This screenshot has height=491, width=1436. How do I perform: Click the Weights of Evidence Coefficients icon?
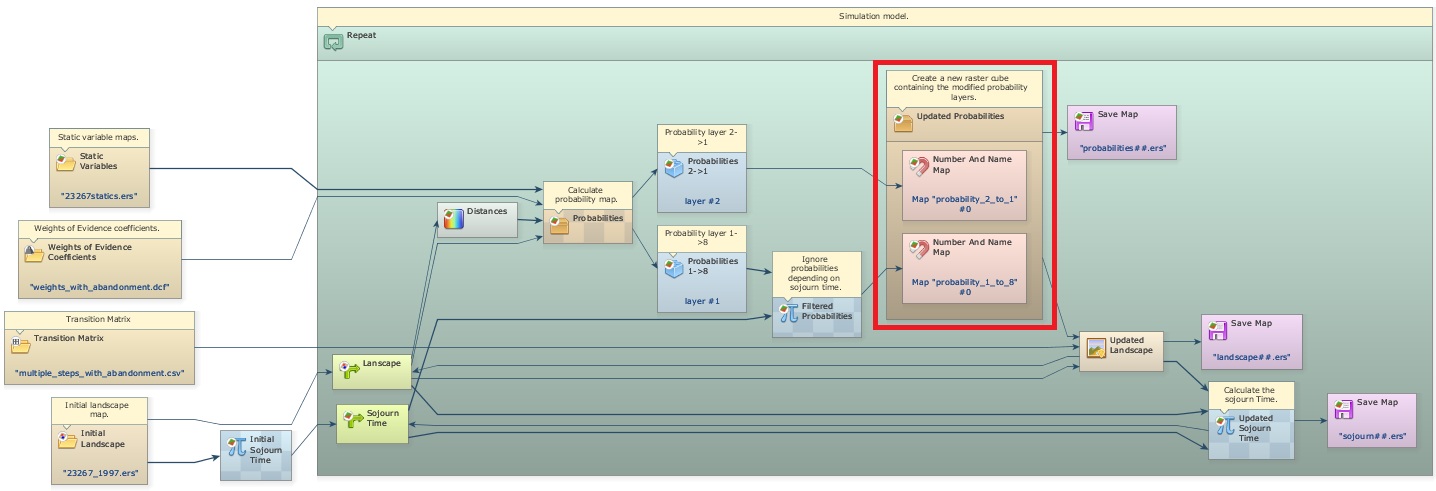coord(34,254)
